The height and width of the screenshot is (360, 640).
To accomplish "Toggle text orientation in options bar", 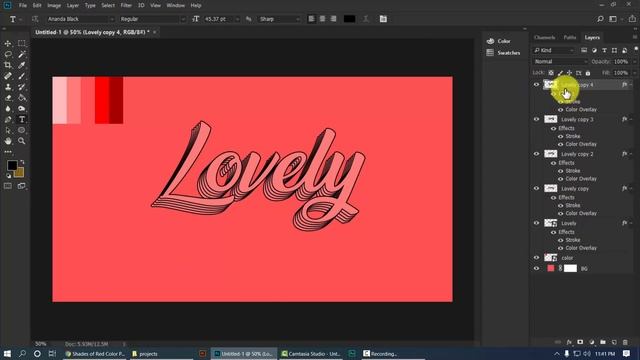I will (x=35, y=19).
